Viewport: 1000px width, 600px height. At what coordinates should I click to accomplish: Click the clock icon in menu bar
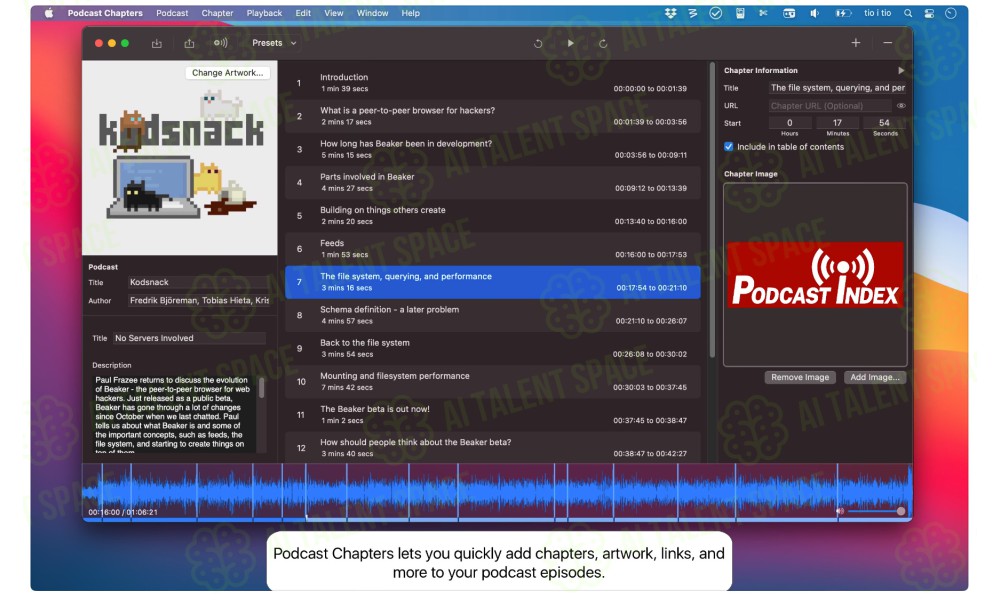[950, 13]
